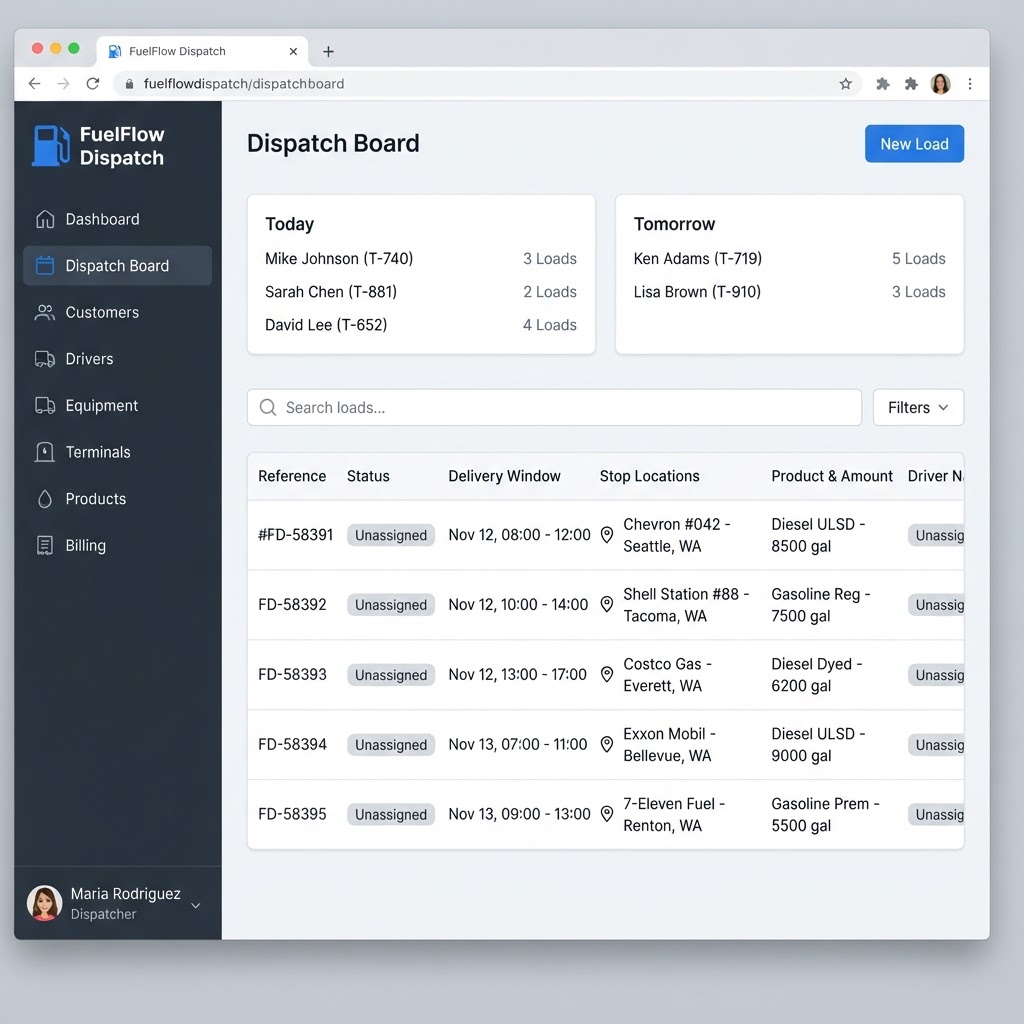Image resolution: width=1024 pixels, height=1024 pixels.
Task: Sort by the Reference column header
Action: (x=292, y=476)
